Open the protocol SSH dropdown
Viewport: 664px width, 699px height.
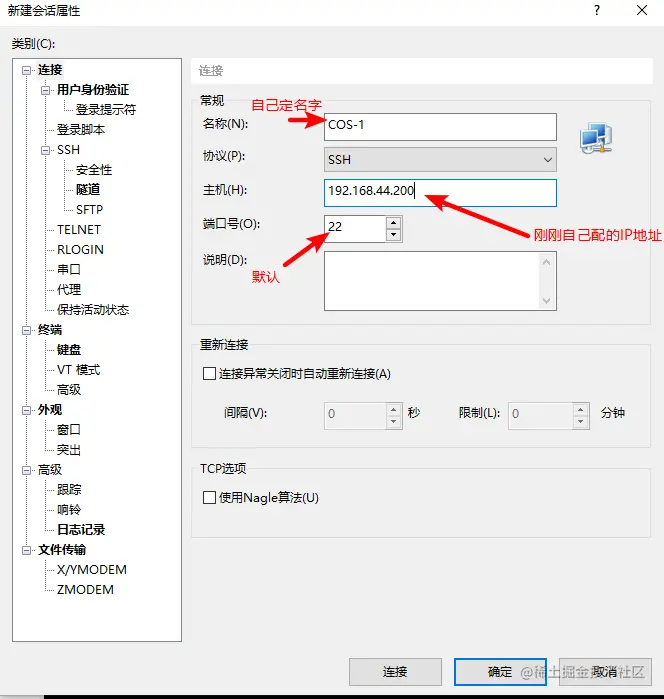(440, 160)
